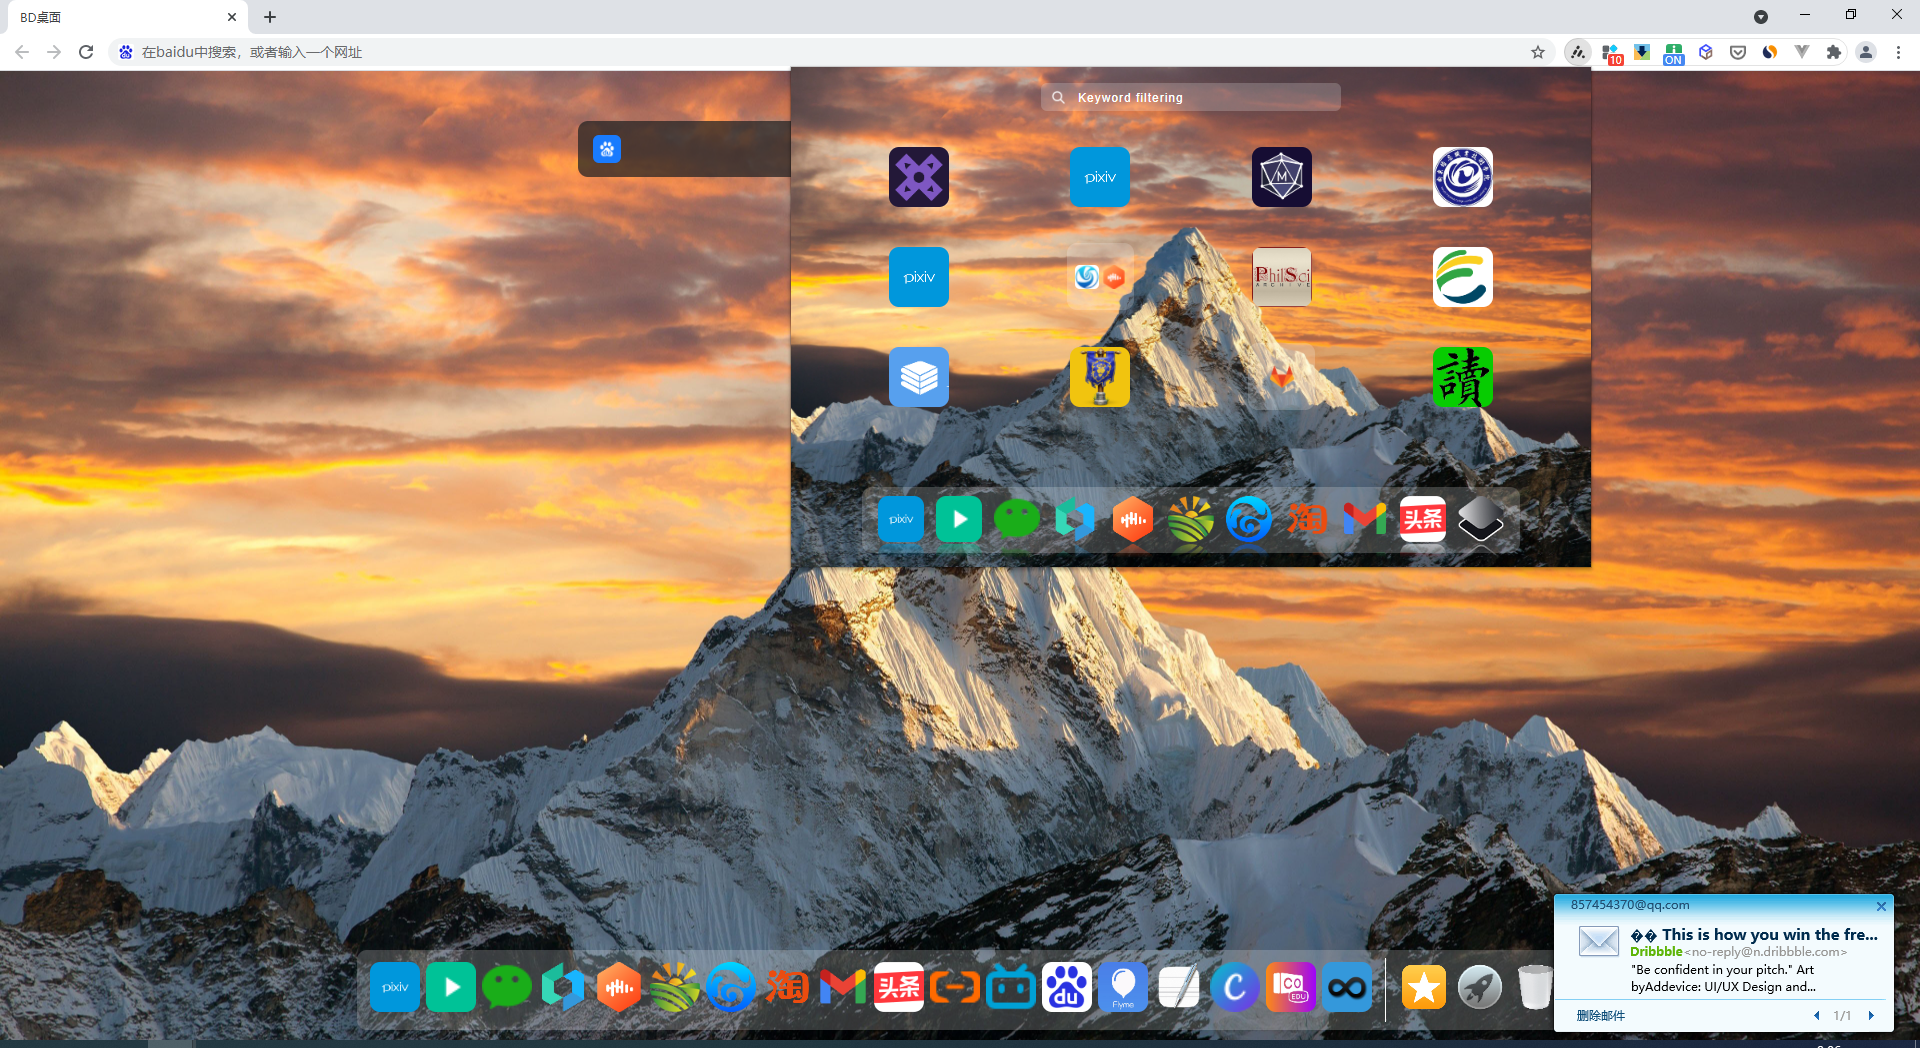Open the purple X-shaped app in popup grid

pos(918,177)
